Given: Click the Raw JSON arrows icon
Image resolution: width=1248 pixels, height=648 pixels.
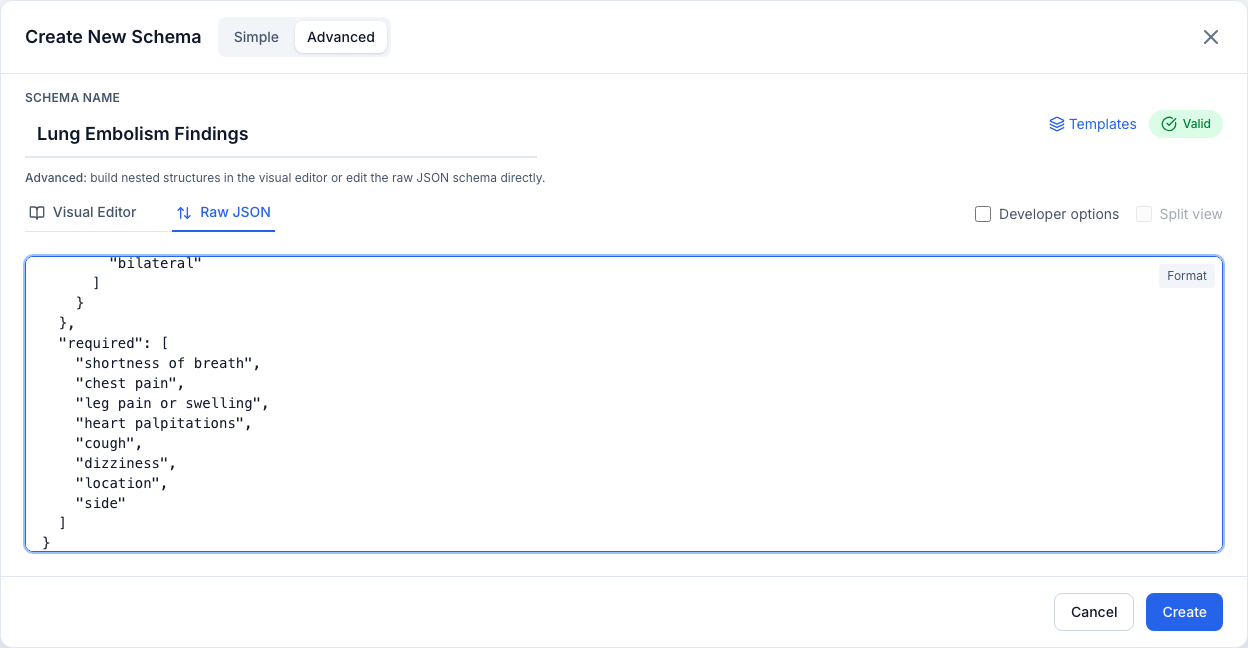Looking at the screenshot, I should pos(184,213).
